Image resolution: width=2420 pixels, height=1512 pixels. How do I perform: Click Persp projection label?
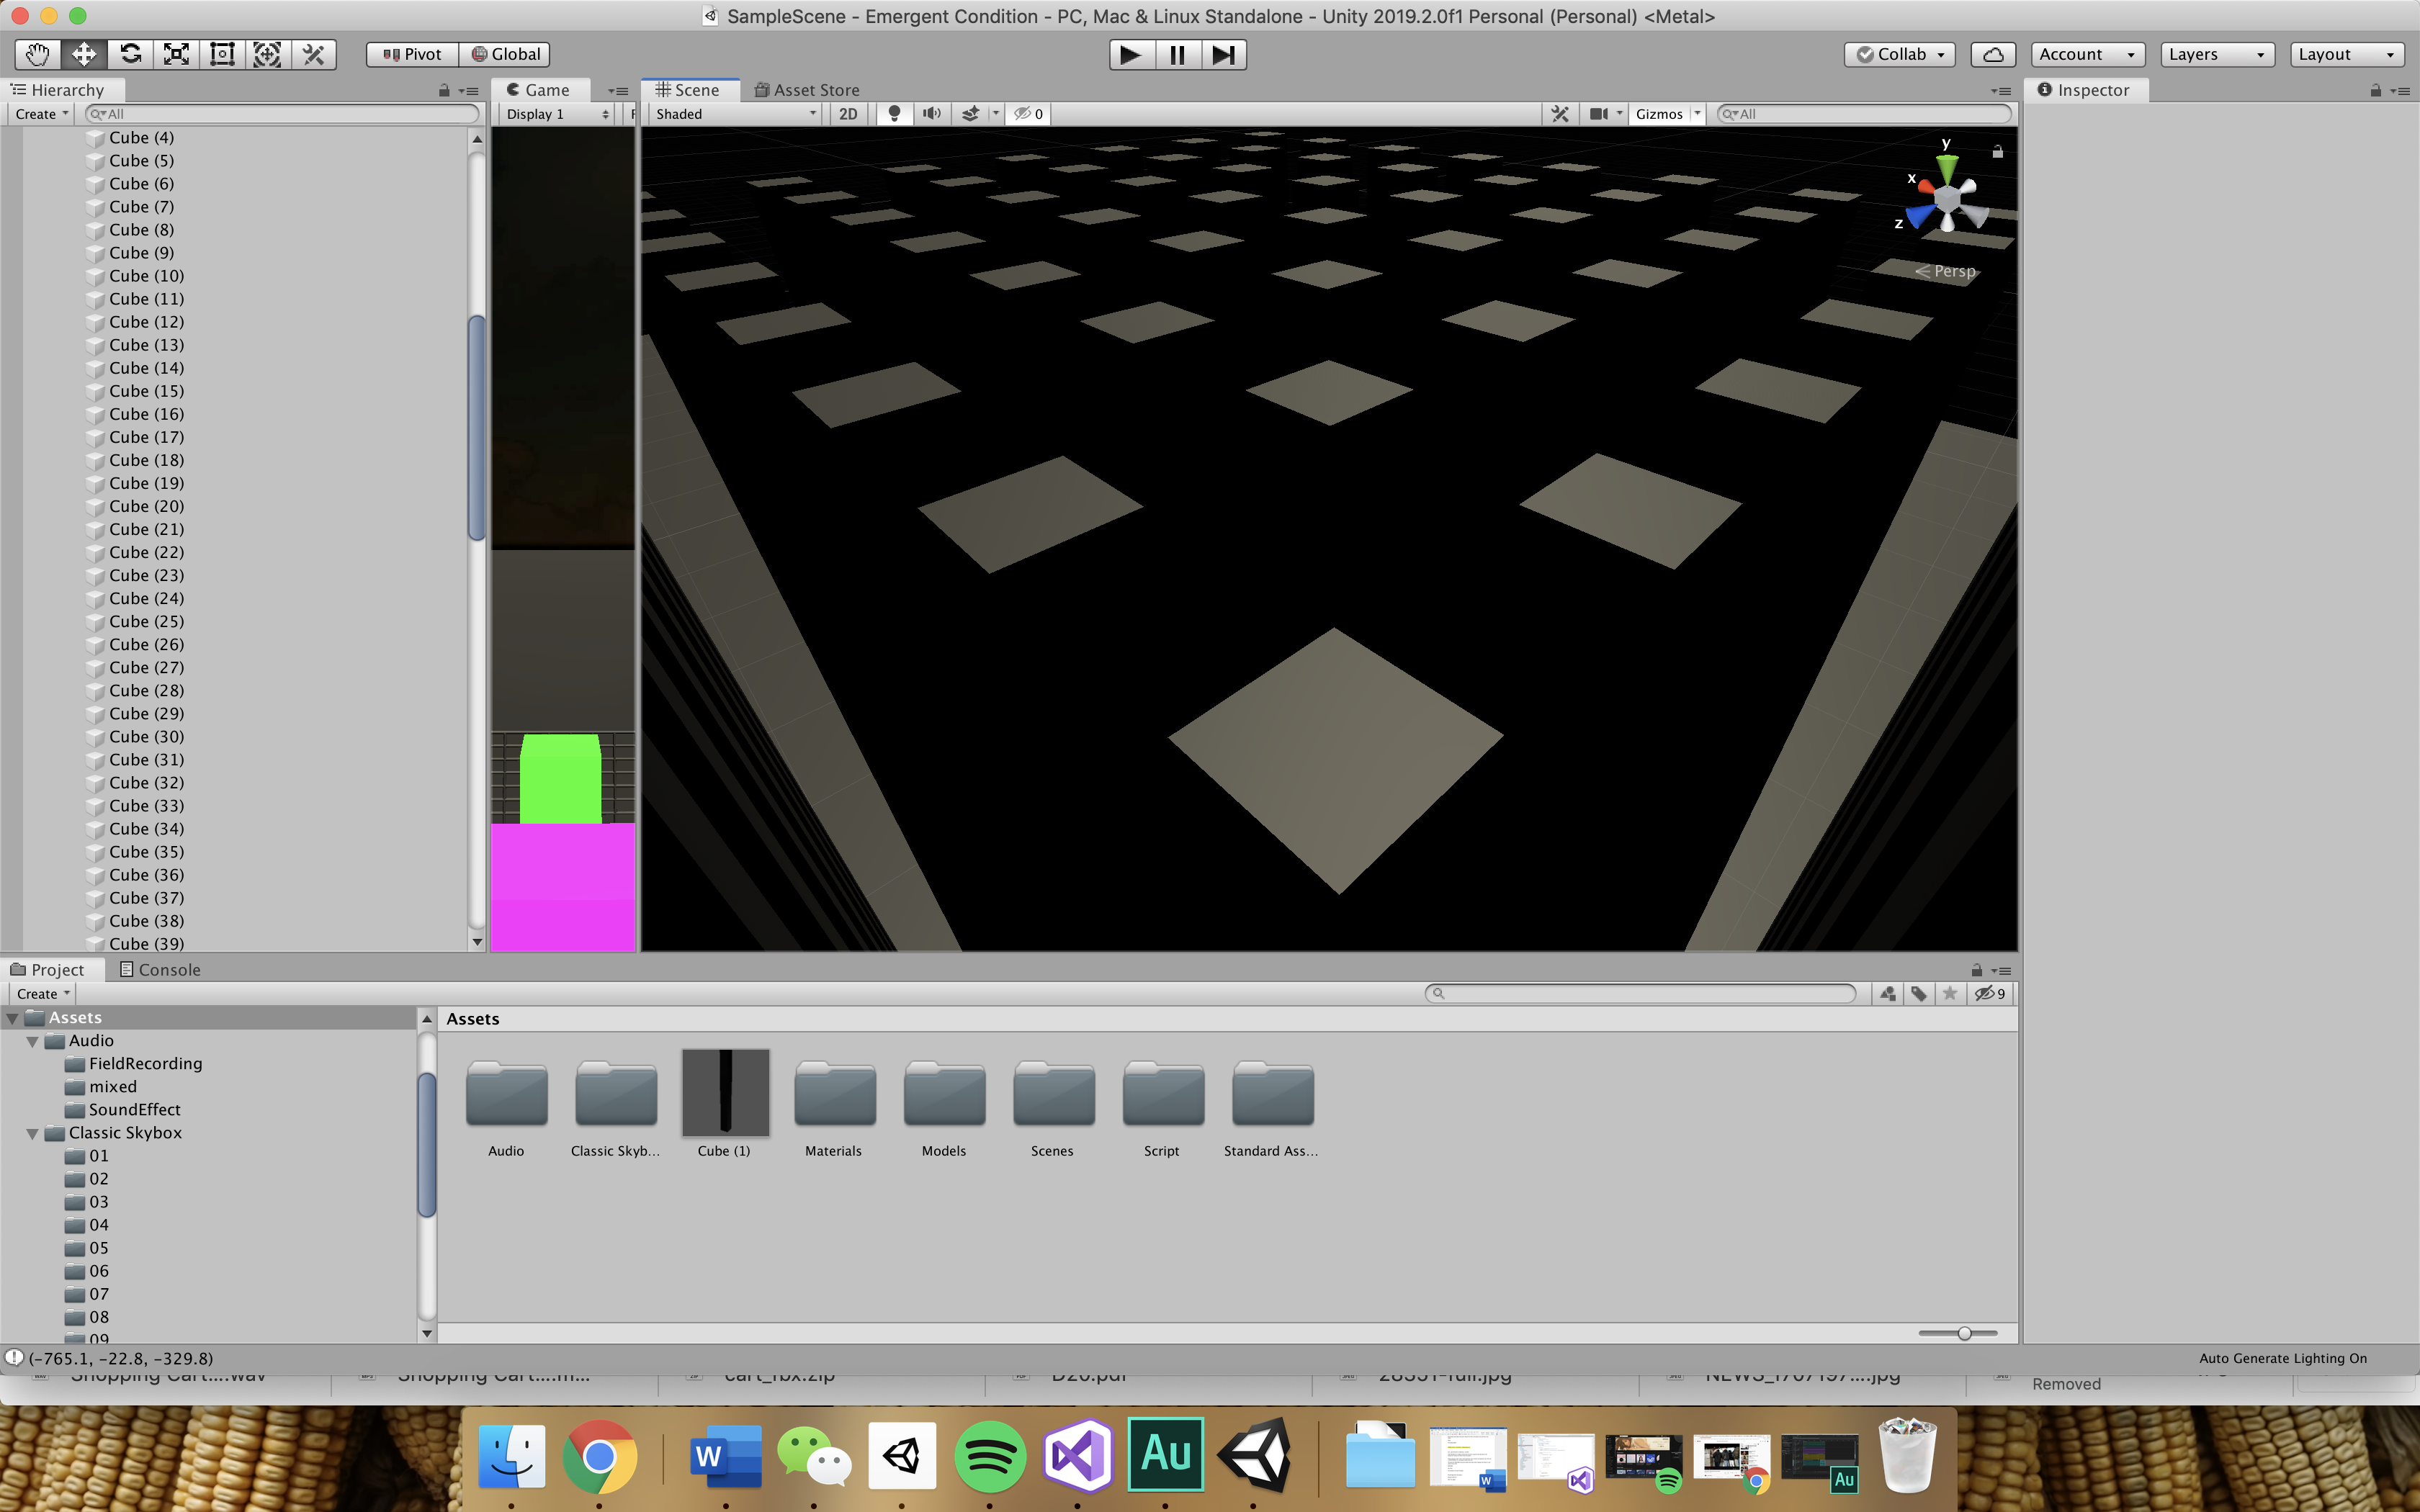pos(1946,271)
